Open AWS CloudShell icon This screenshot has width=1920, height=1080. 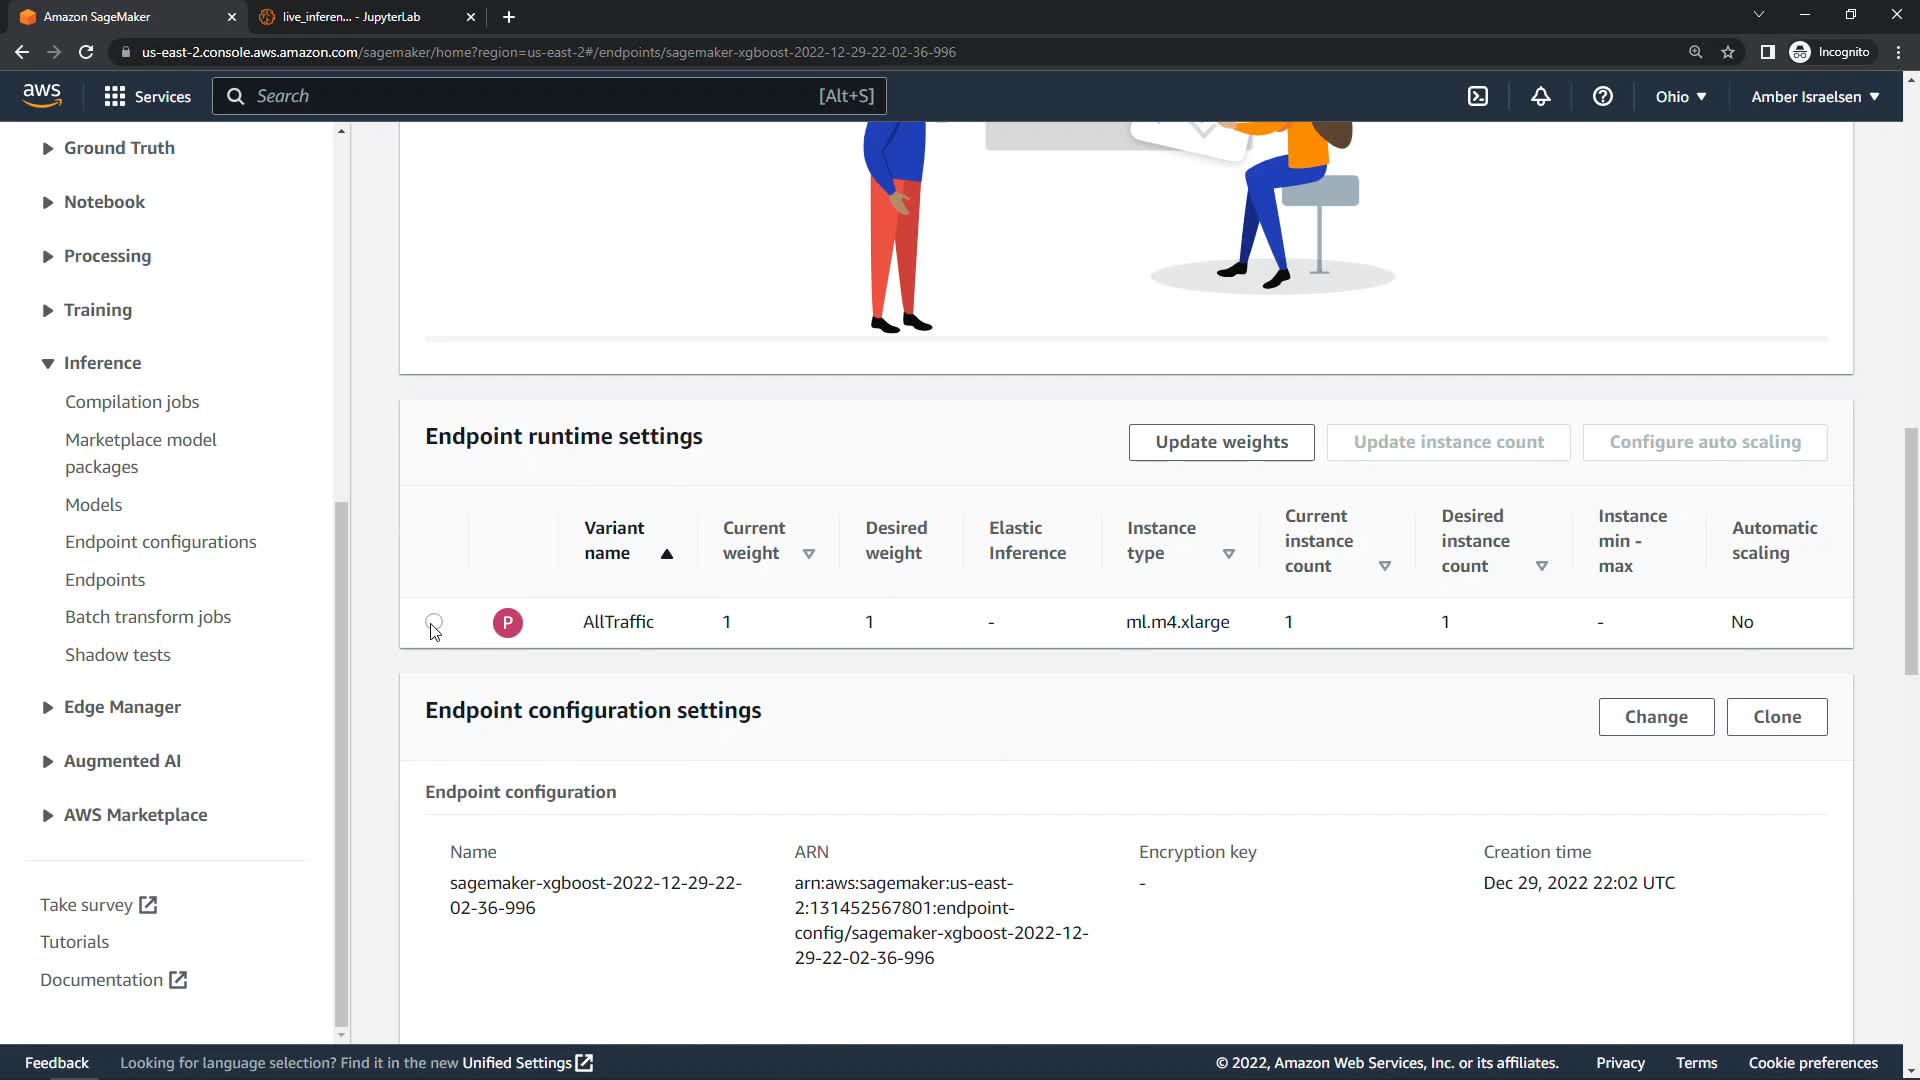pyautogui.click(x=1478, y=96)
